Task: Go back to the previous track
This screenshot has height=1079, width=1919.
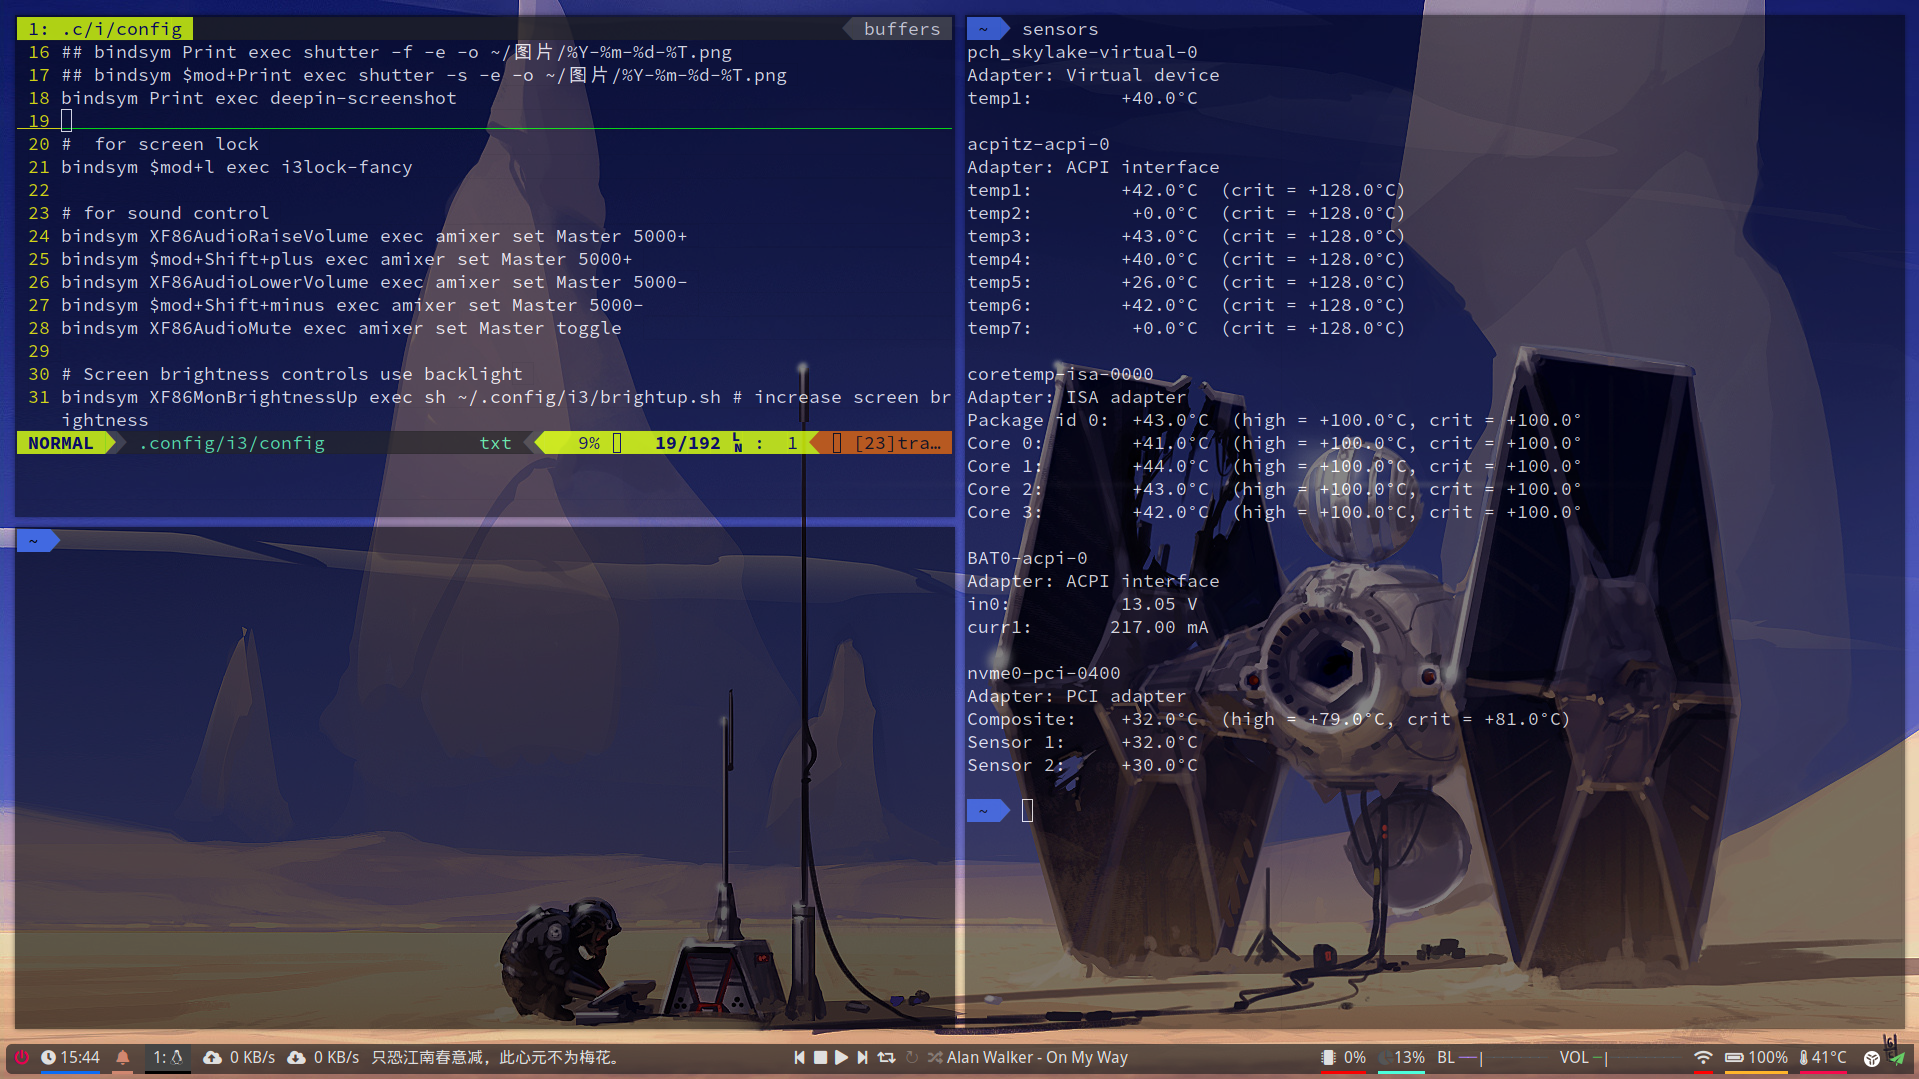Action: click(798, 1057)
